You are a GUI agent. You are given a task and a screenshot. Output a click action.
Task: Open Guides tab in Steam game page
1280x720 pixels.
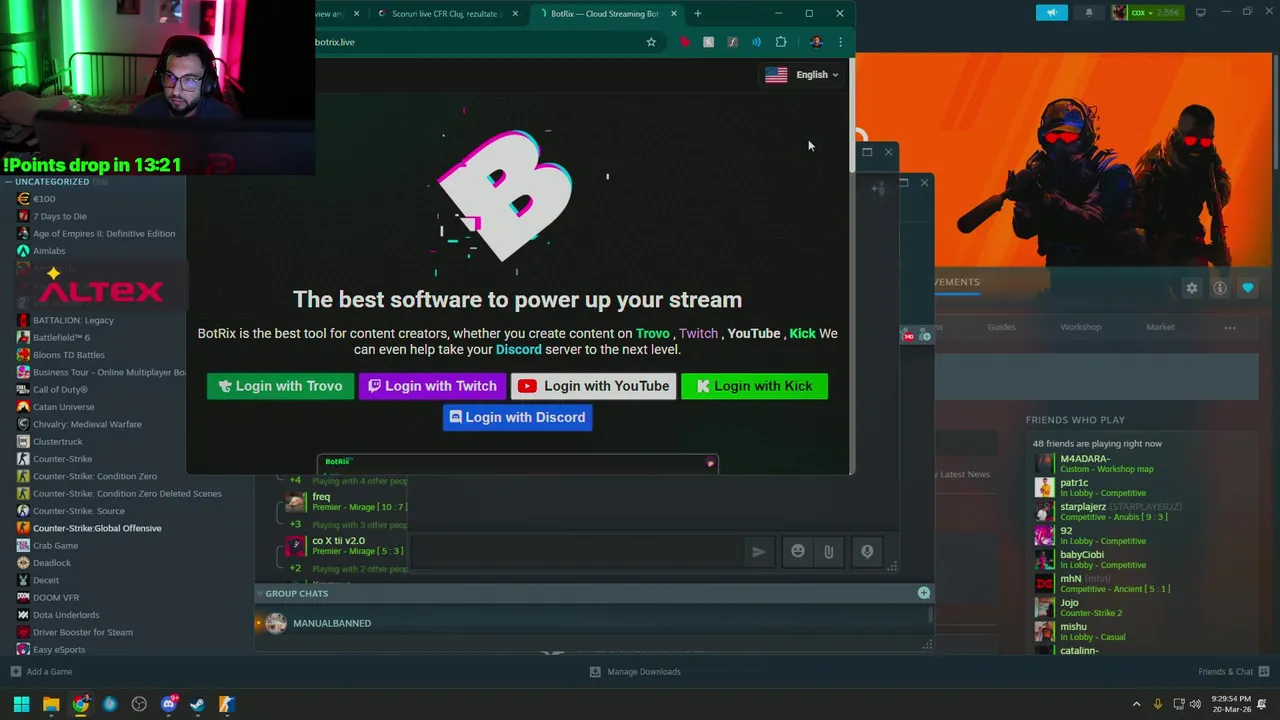pyautogui.click(x=1001, y=327)
